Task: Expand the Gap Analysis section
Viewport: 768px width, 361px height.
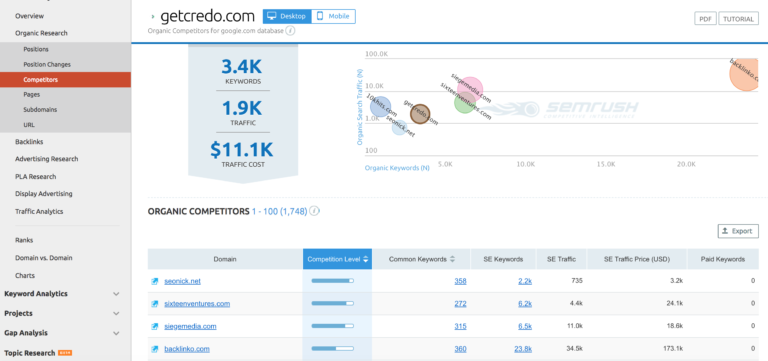Action: pyautogui.click(x=116, y=333)
